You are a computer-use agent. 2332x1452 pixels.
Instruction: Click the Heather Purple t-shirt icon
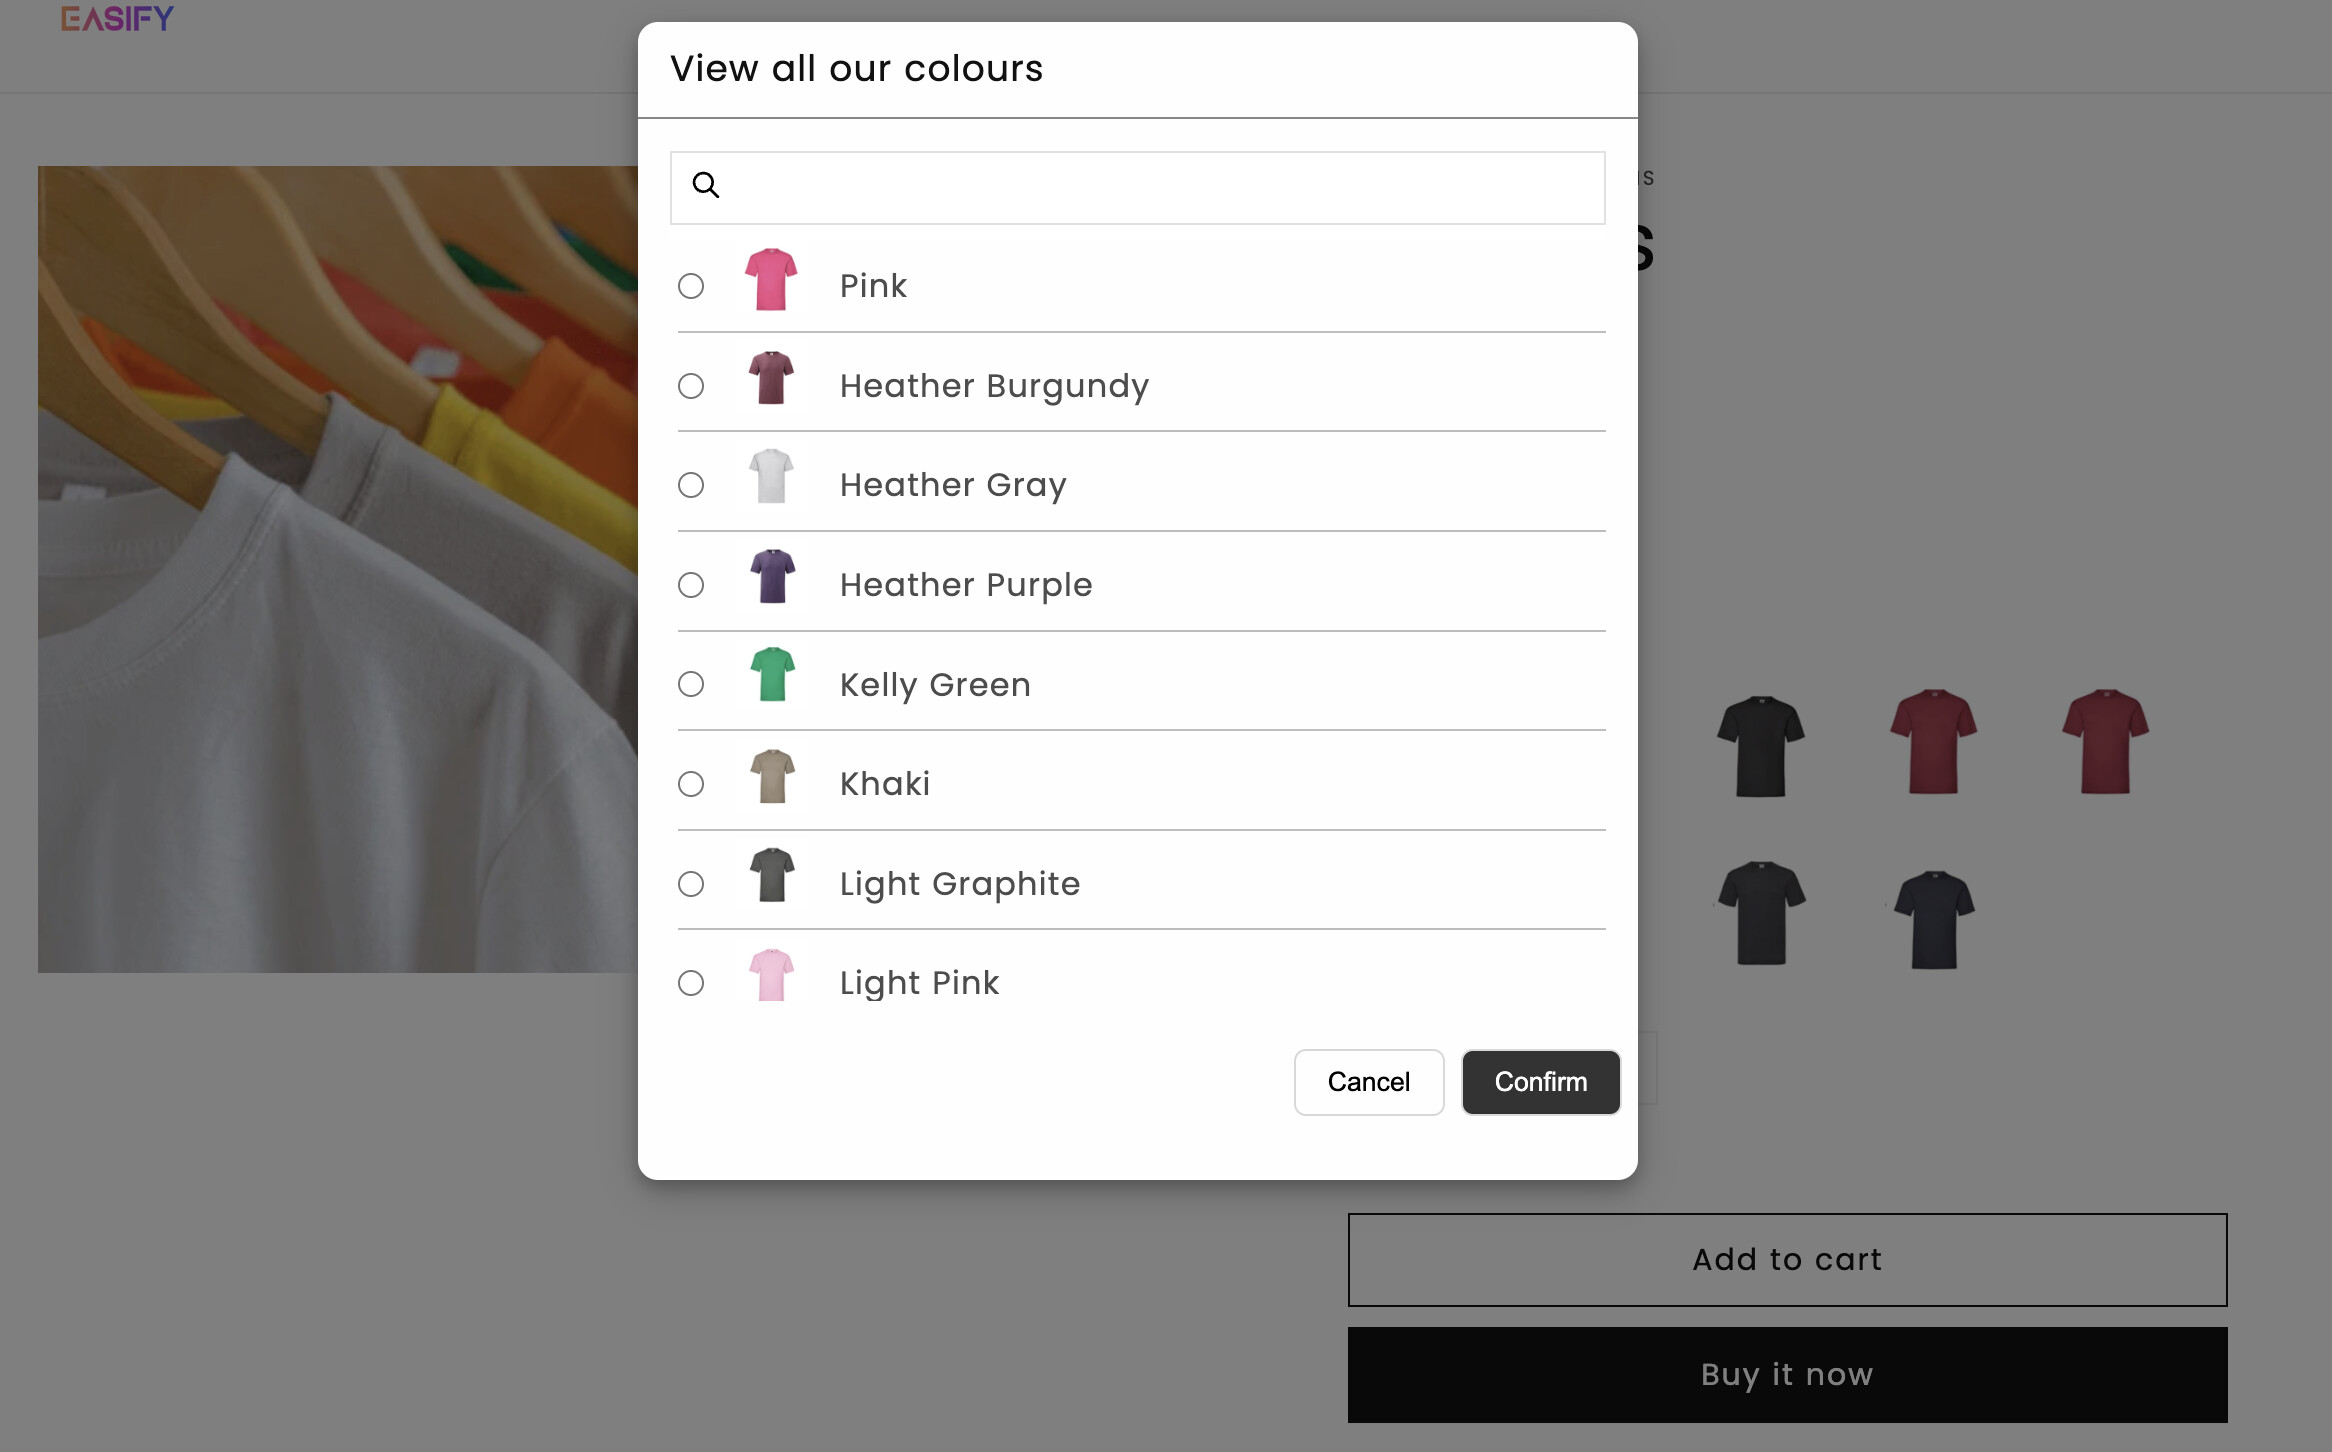(772, 576)
